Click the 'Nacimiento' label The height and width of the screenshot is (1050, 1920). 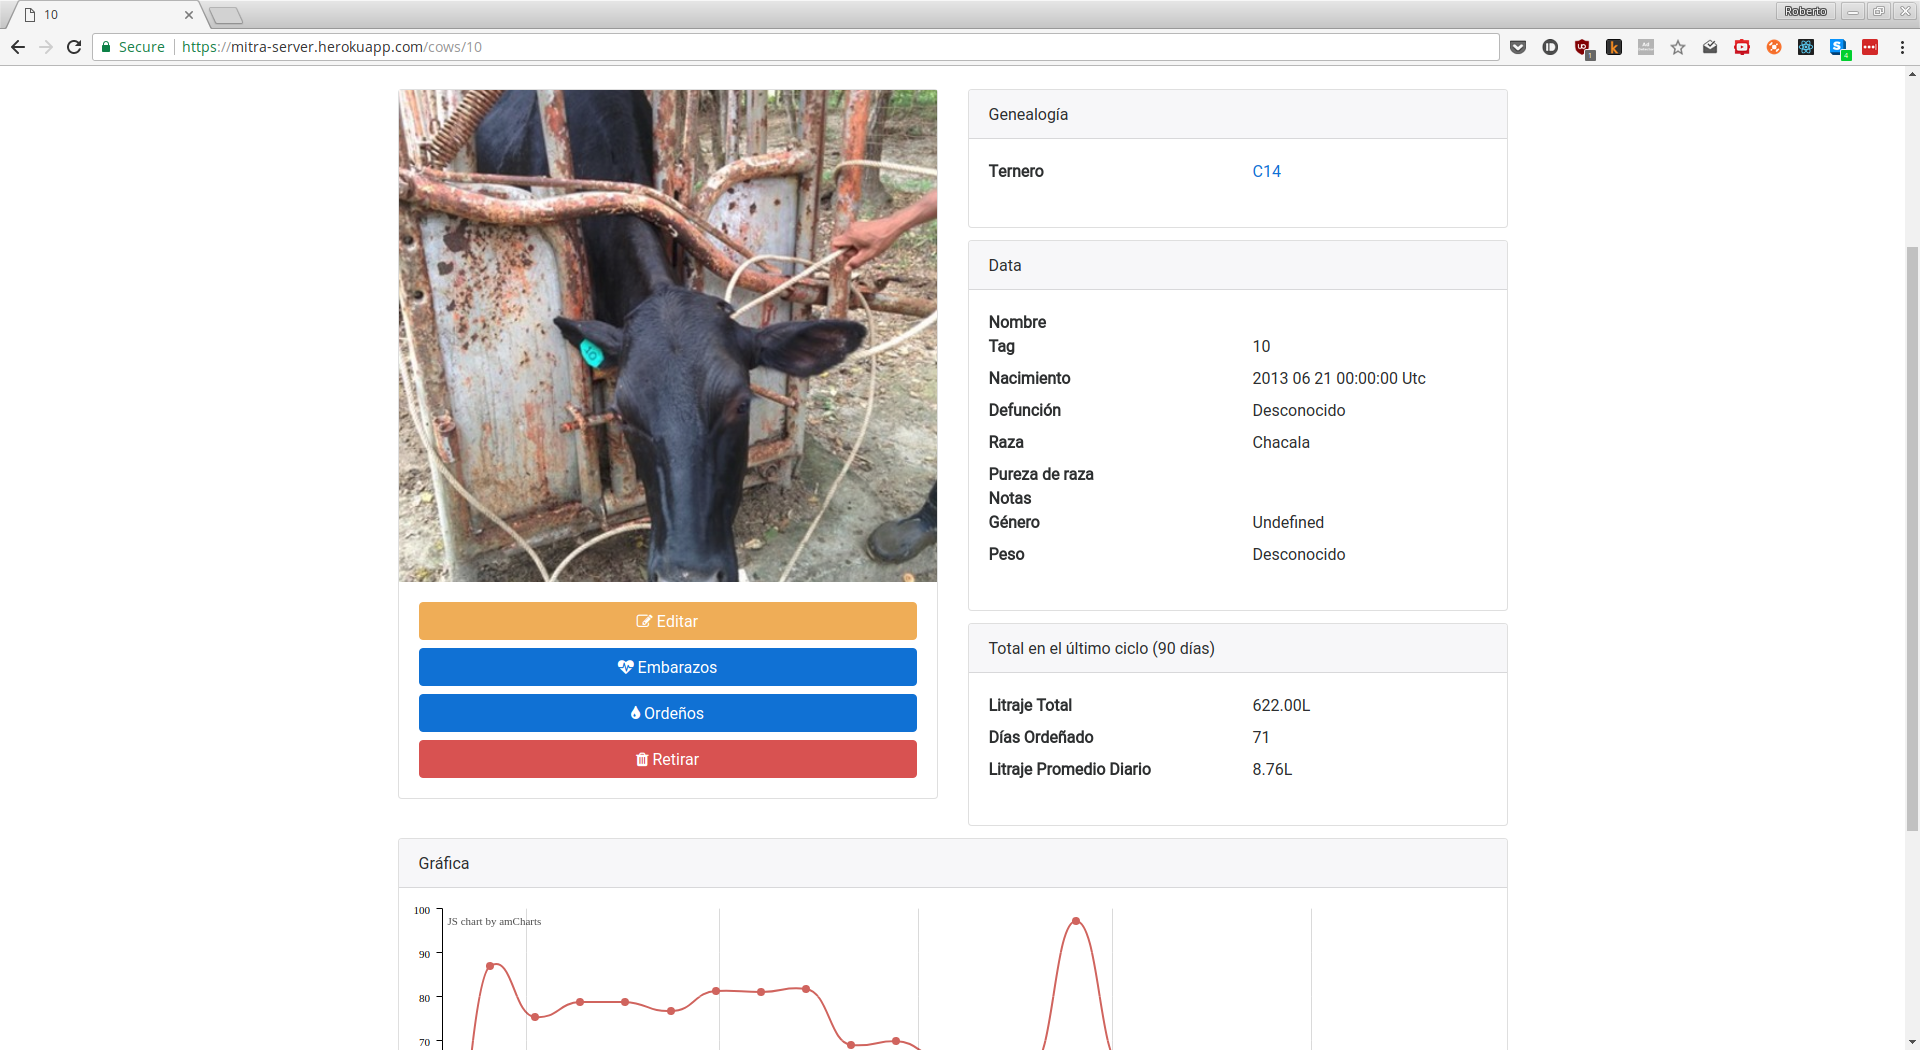tap(1029, 378)
